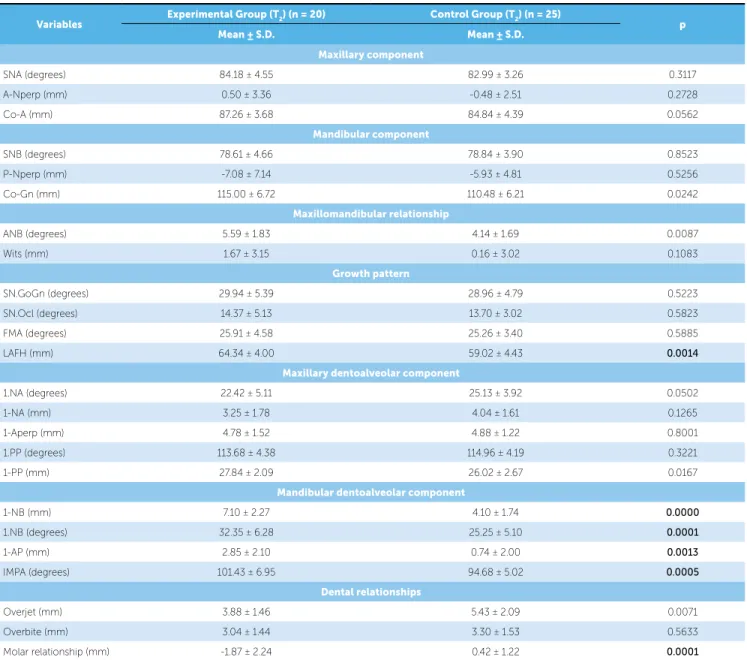Click the value '0.16 ± 3.02'
Viewport: 747px width, 660px height.
tap(495, 254)
